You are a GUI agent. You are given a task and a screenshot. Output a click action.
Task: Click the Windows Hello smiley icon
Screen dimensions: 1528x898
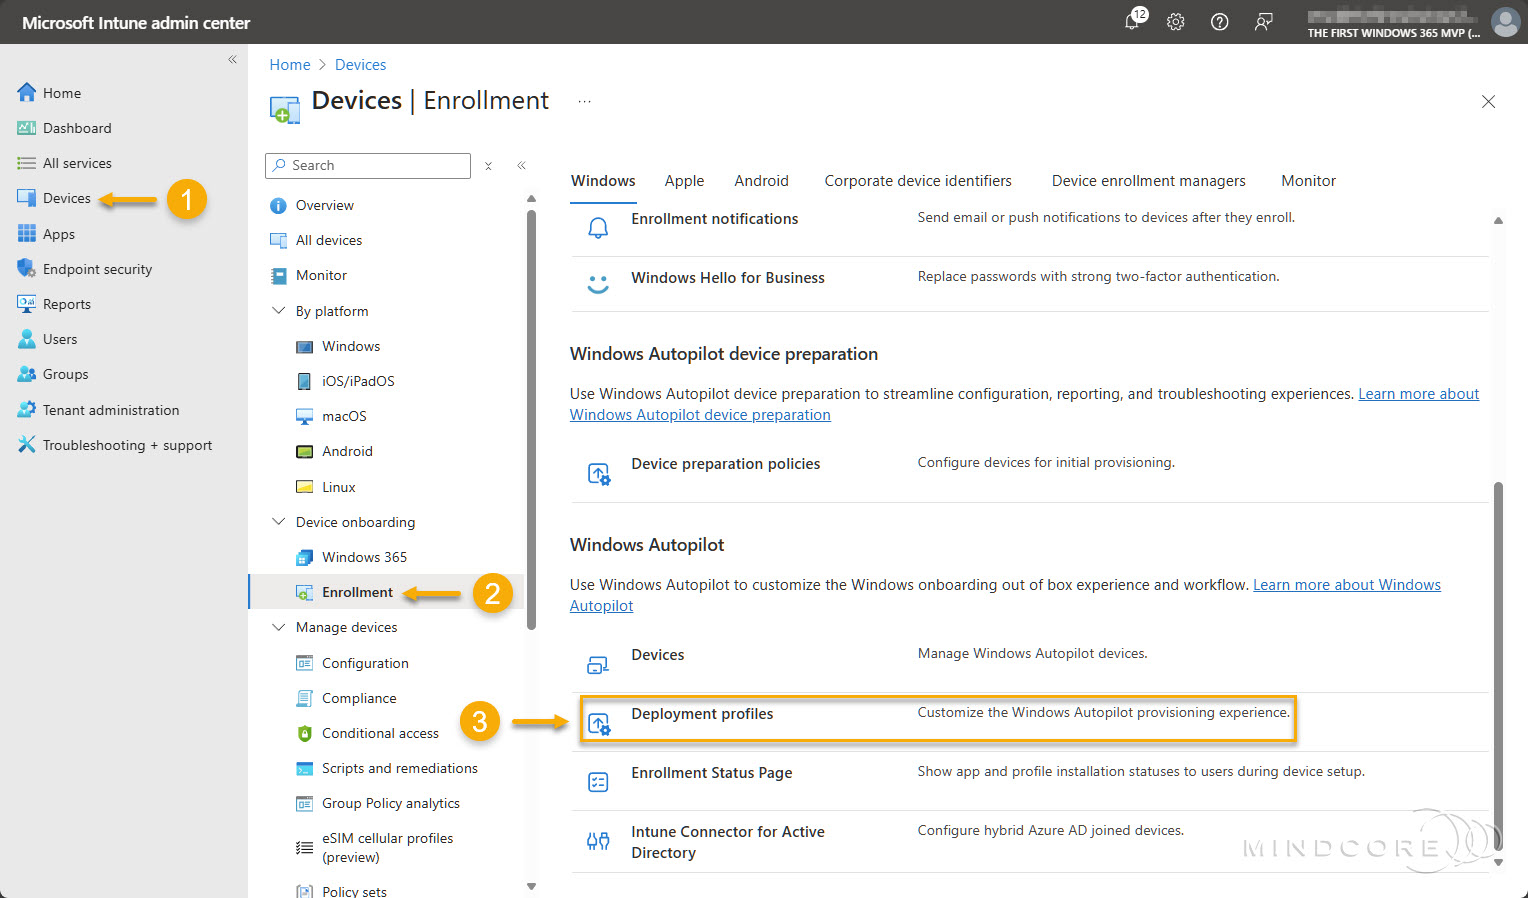coord(598,284)
